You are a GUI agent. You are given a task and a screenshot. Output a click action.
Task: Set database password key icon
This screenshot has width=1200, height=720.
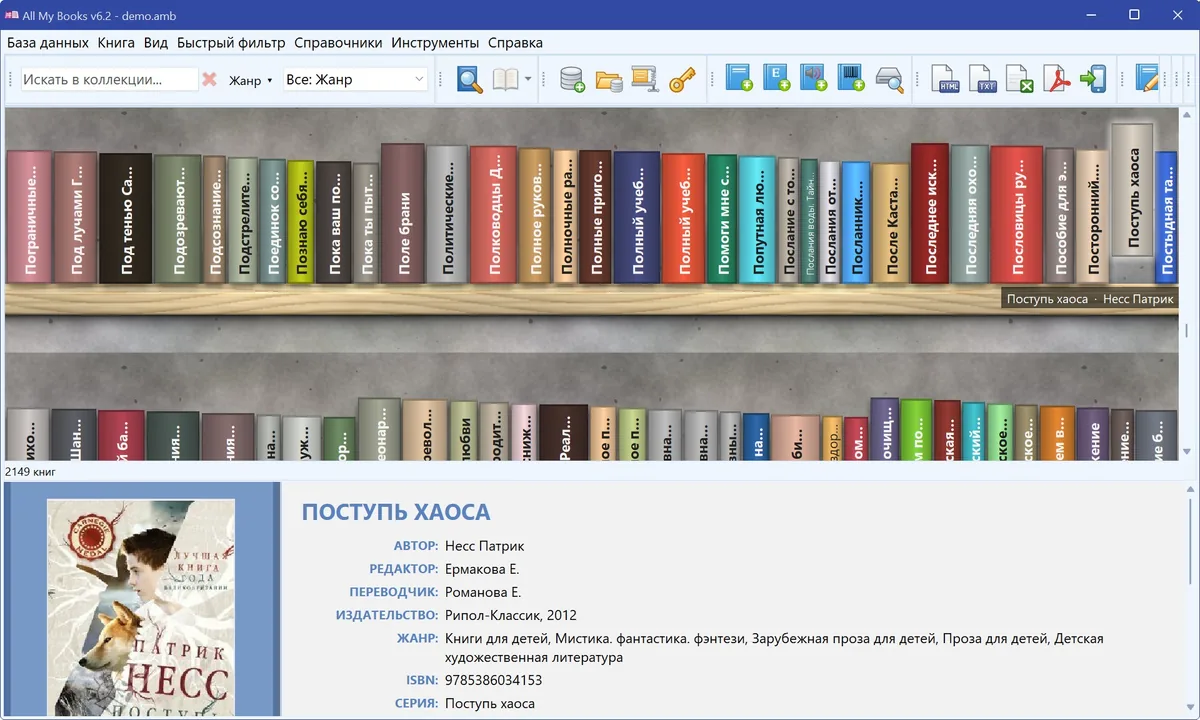[x=682, y=79]
